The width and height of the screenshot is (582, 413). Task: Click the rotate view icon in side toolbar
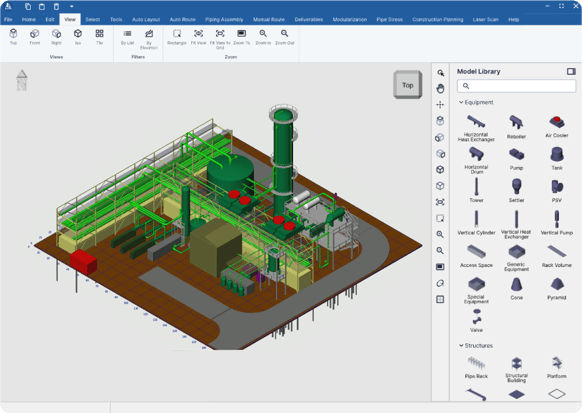tap(440, 283)
